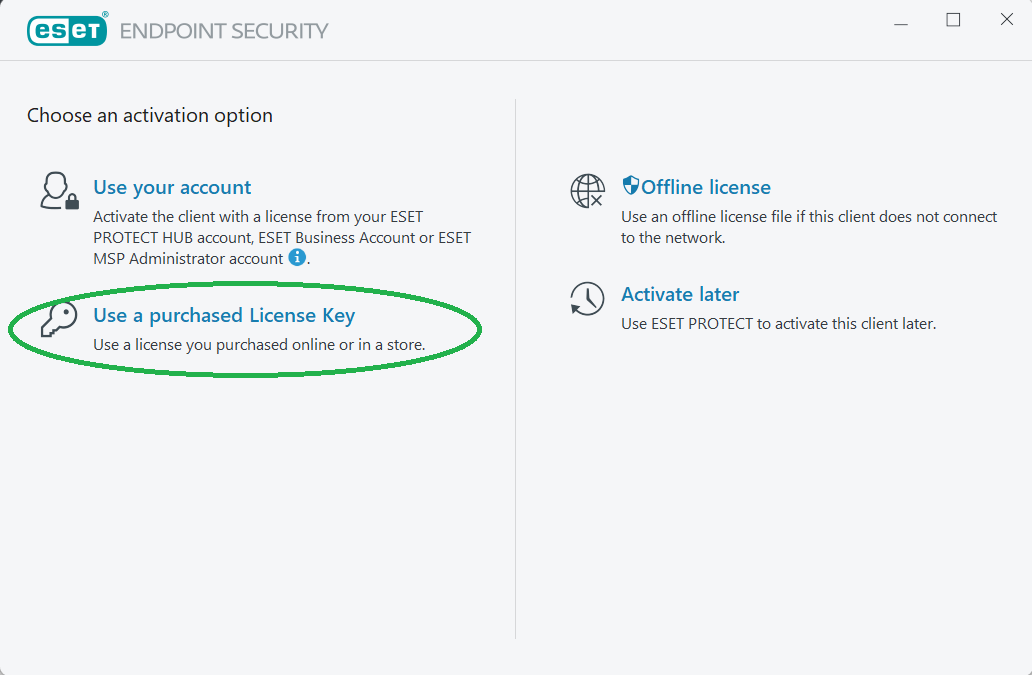Choose the Offline license activation option
The image size is (1032, 675).
[704, 186]
